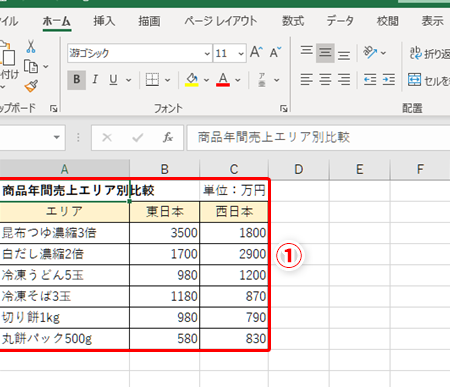Image resolution: width=450 pixels, height=387 pixels.
Task: Select Middle Align icon
Action: click(325, 52)
